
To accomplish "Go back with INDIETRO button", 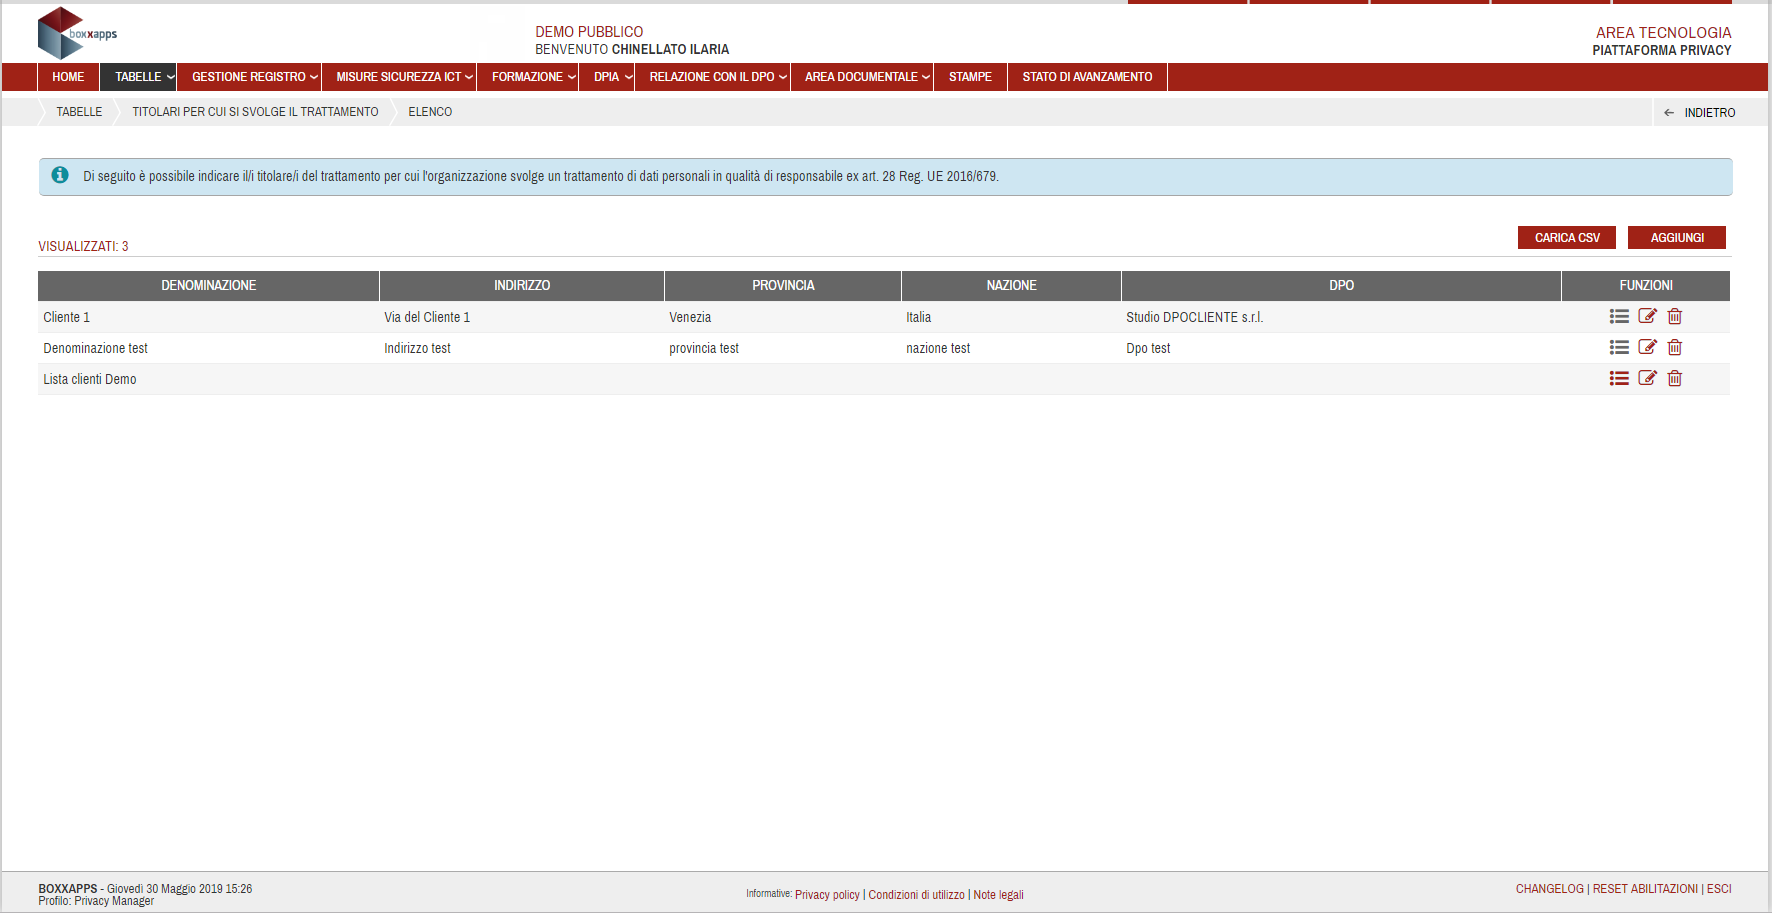I will (1700, 113).
